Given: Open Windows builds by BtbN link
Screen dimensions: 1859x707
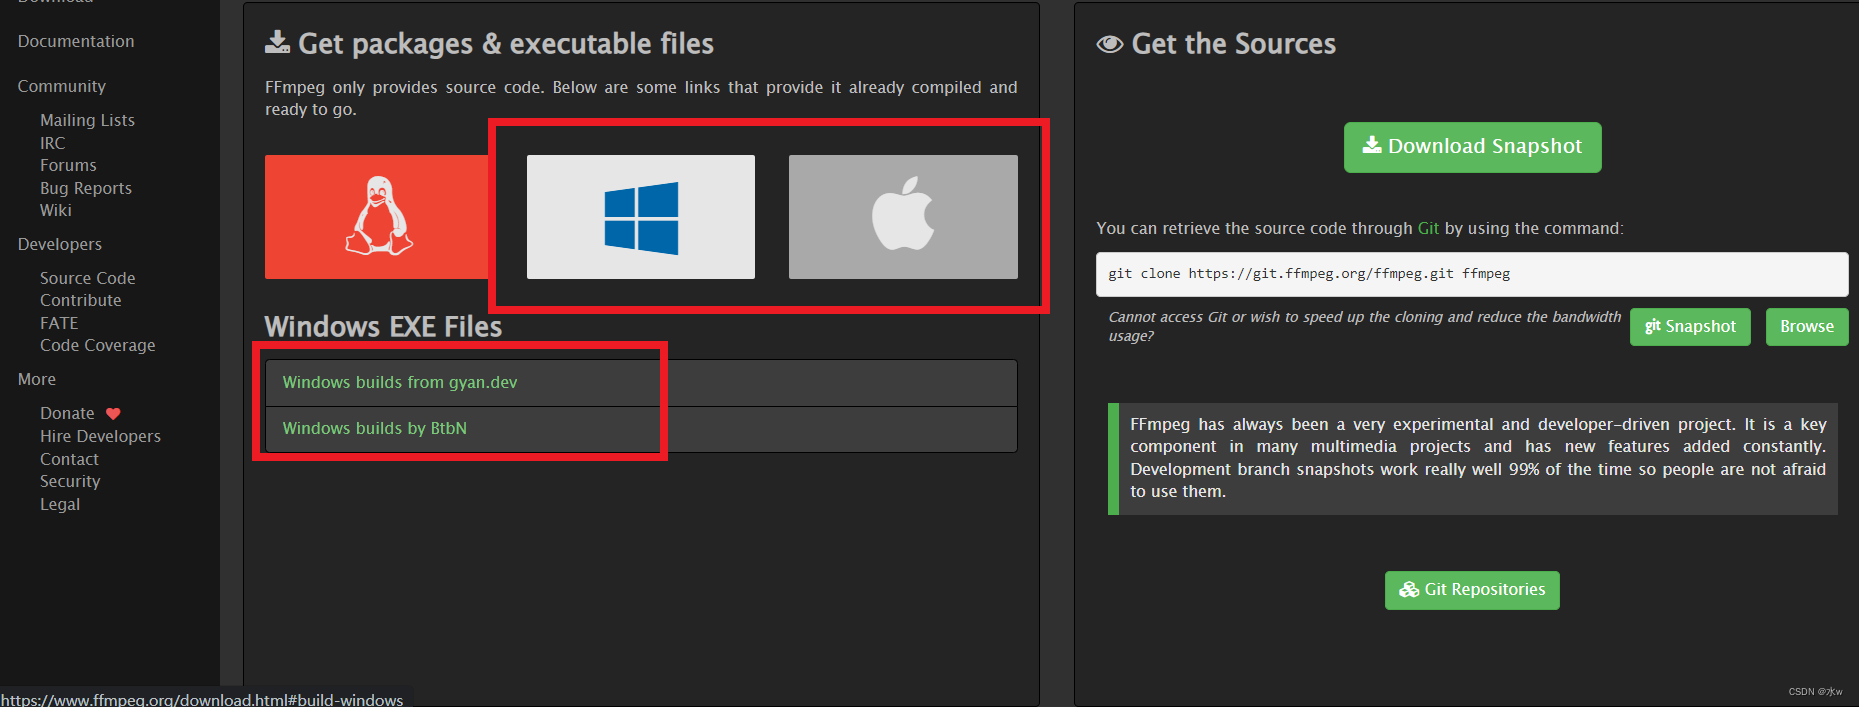Looking at the screenshot, I should [x=375, y=428].
